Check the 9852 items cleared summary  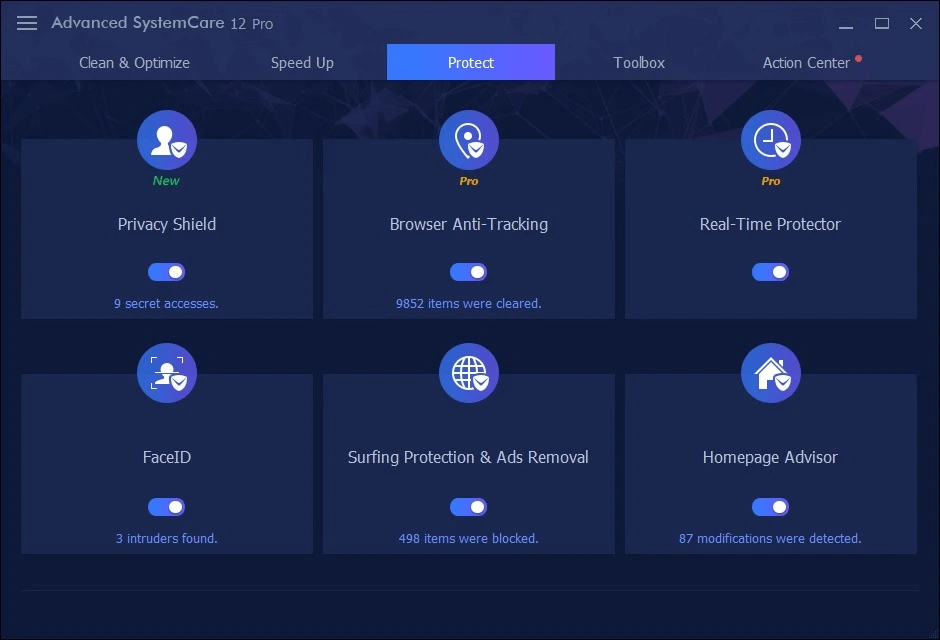468,303
